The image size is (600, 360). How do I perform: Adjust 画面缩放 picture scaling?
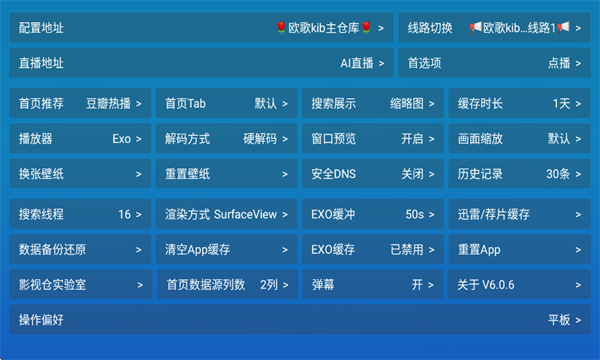[520, 138]
